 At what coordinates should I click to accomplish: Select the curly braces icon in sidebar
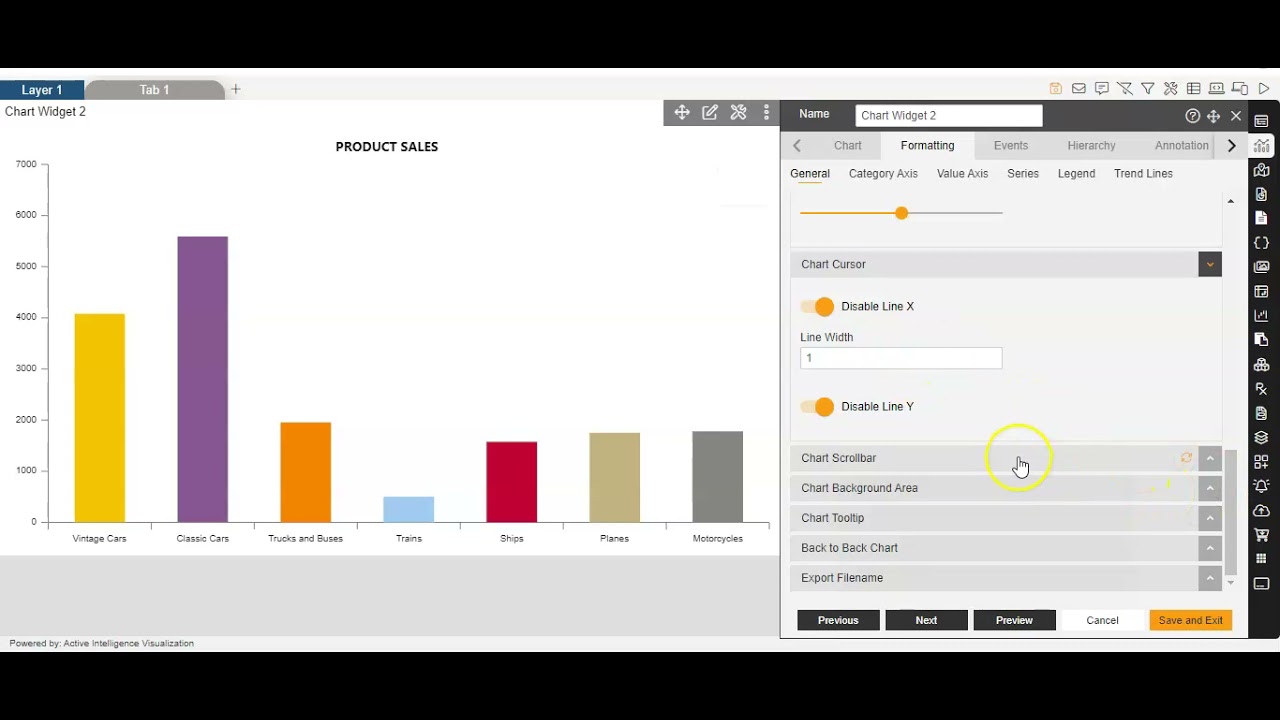1262,243
